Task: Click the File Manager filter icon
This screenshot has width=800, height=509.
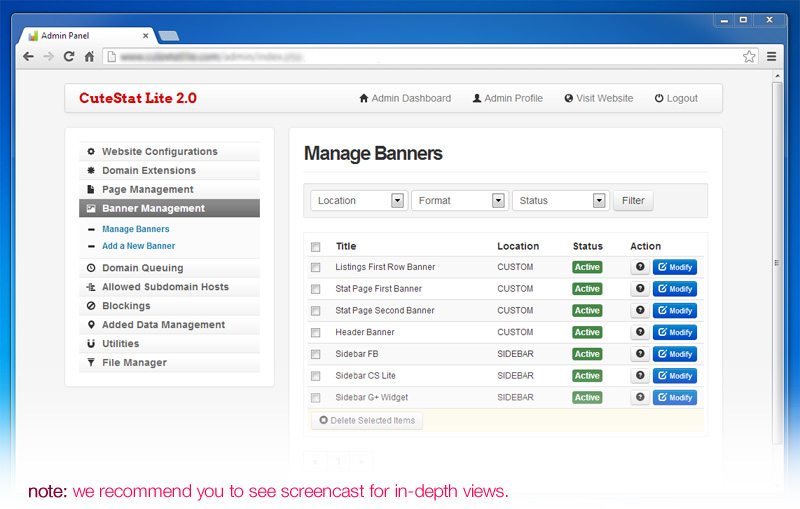Action: (91, 362)
